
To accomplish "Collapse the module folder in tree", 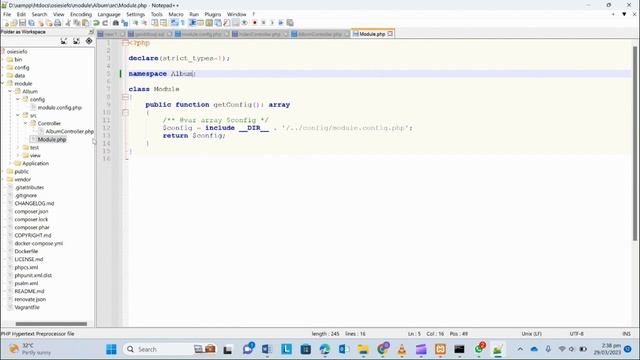I will point(3,84).
